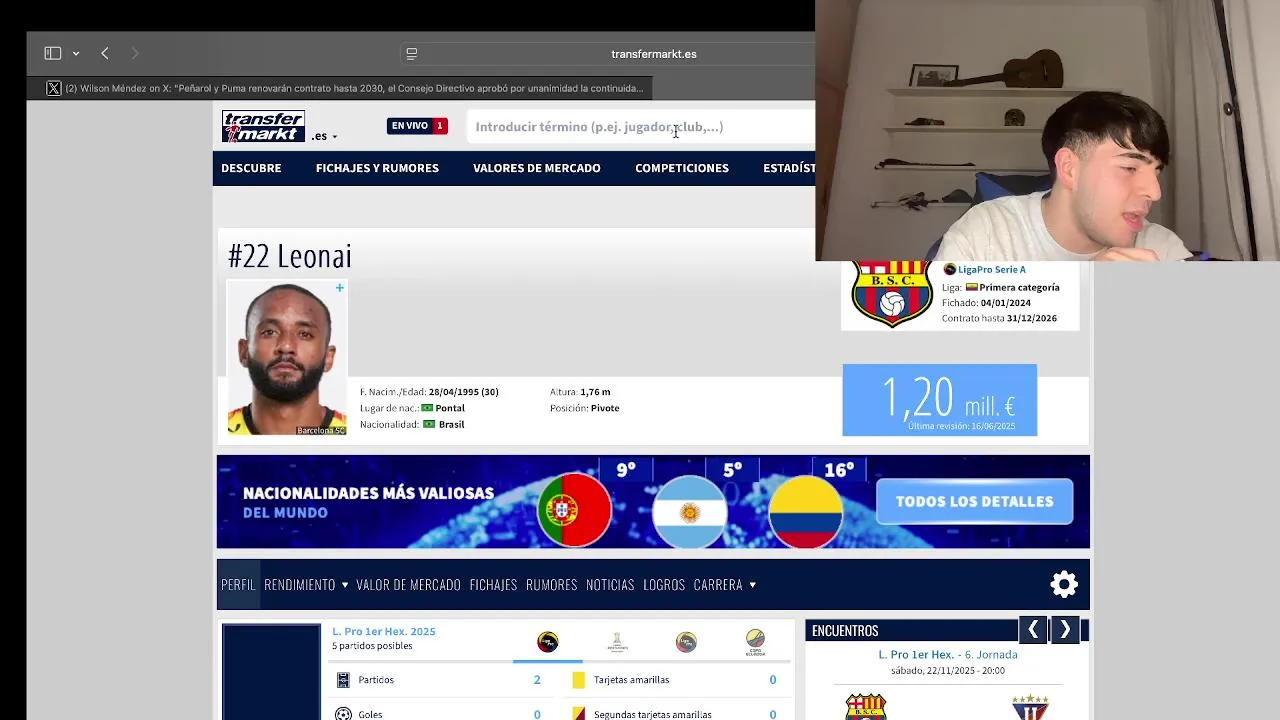The image size is (1280, 720).
Task: Open the VALORES DE MERCADO menu
Action: [x=537, y=168]
